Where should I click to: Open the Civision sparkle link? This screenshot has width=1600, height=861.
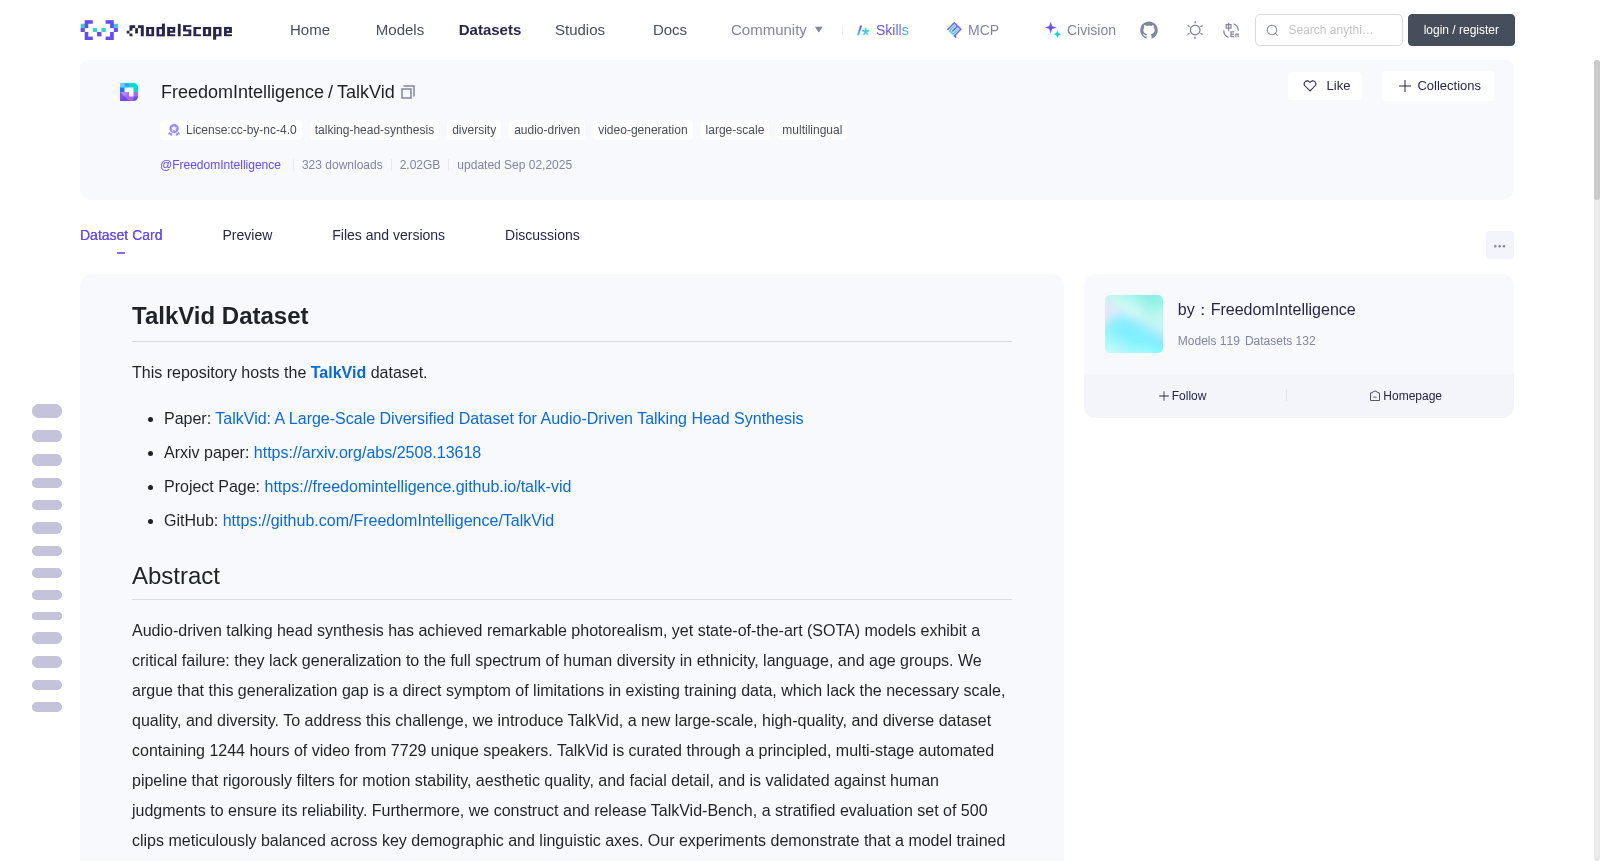pyautogui.click(x=1080, y=30)
